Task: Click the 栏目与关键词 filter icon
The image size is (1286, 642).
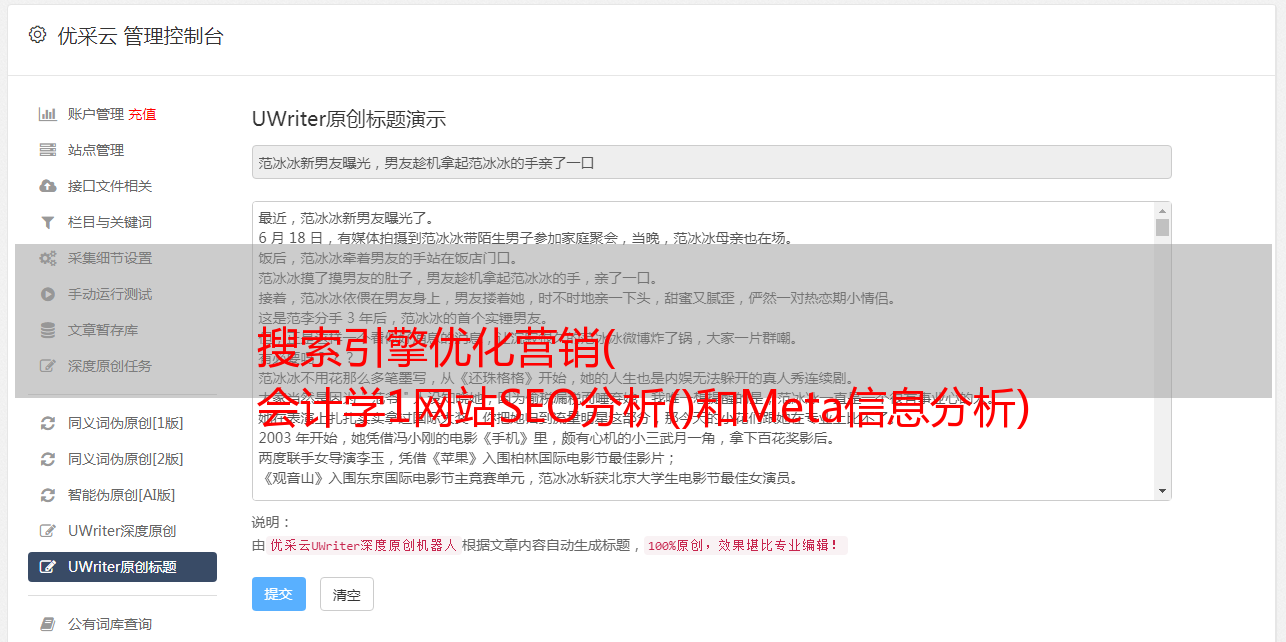Action: point(47,222)
